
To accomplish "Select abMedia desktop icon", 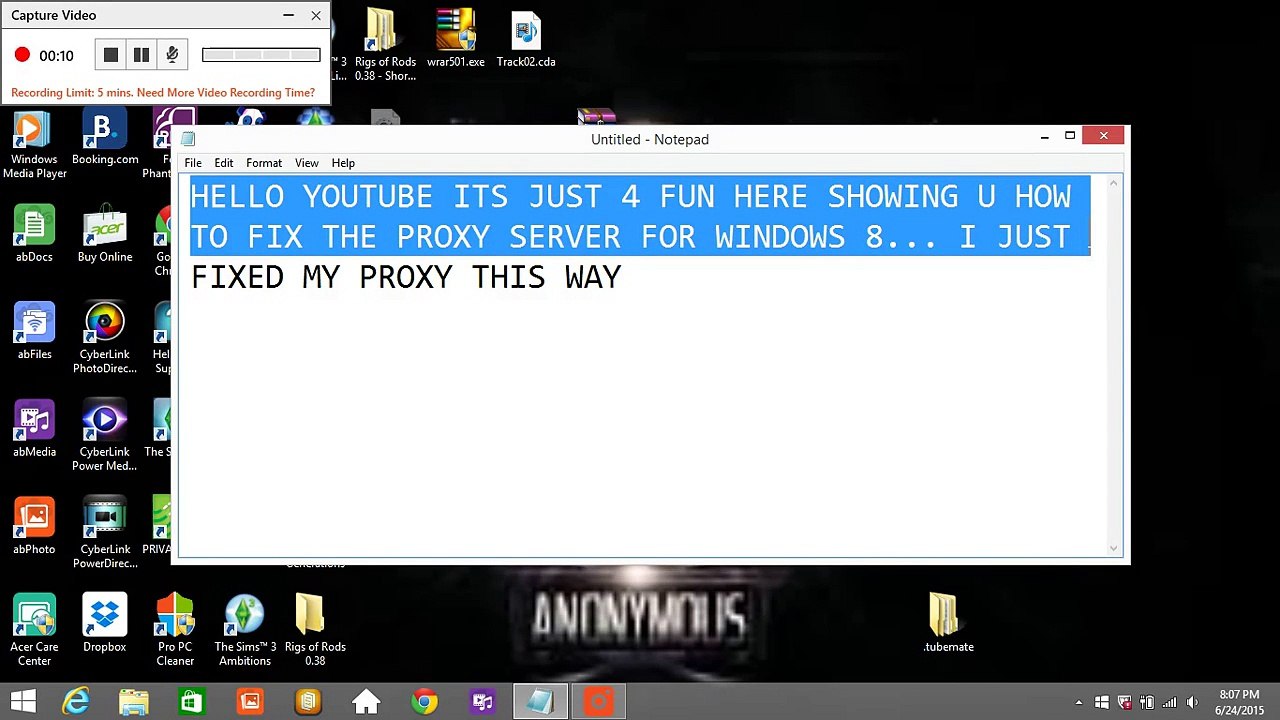I will coord(34,430).
